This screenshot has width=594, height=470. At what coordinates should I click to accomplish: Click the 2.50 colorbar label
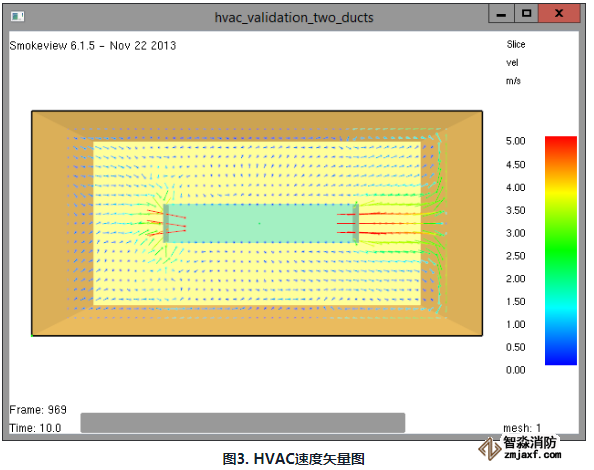(516, 256)
